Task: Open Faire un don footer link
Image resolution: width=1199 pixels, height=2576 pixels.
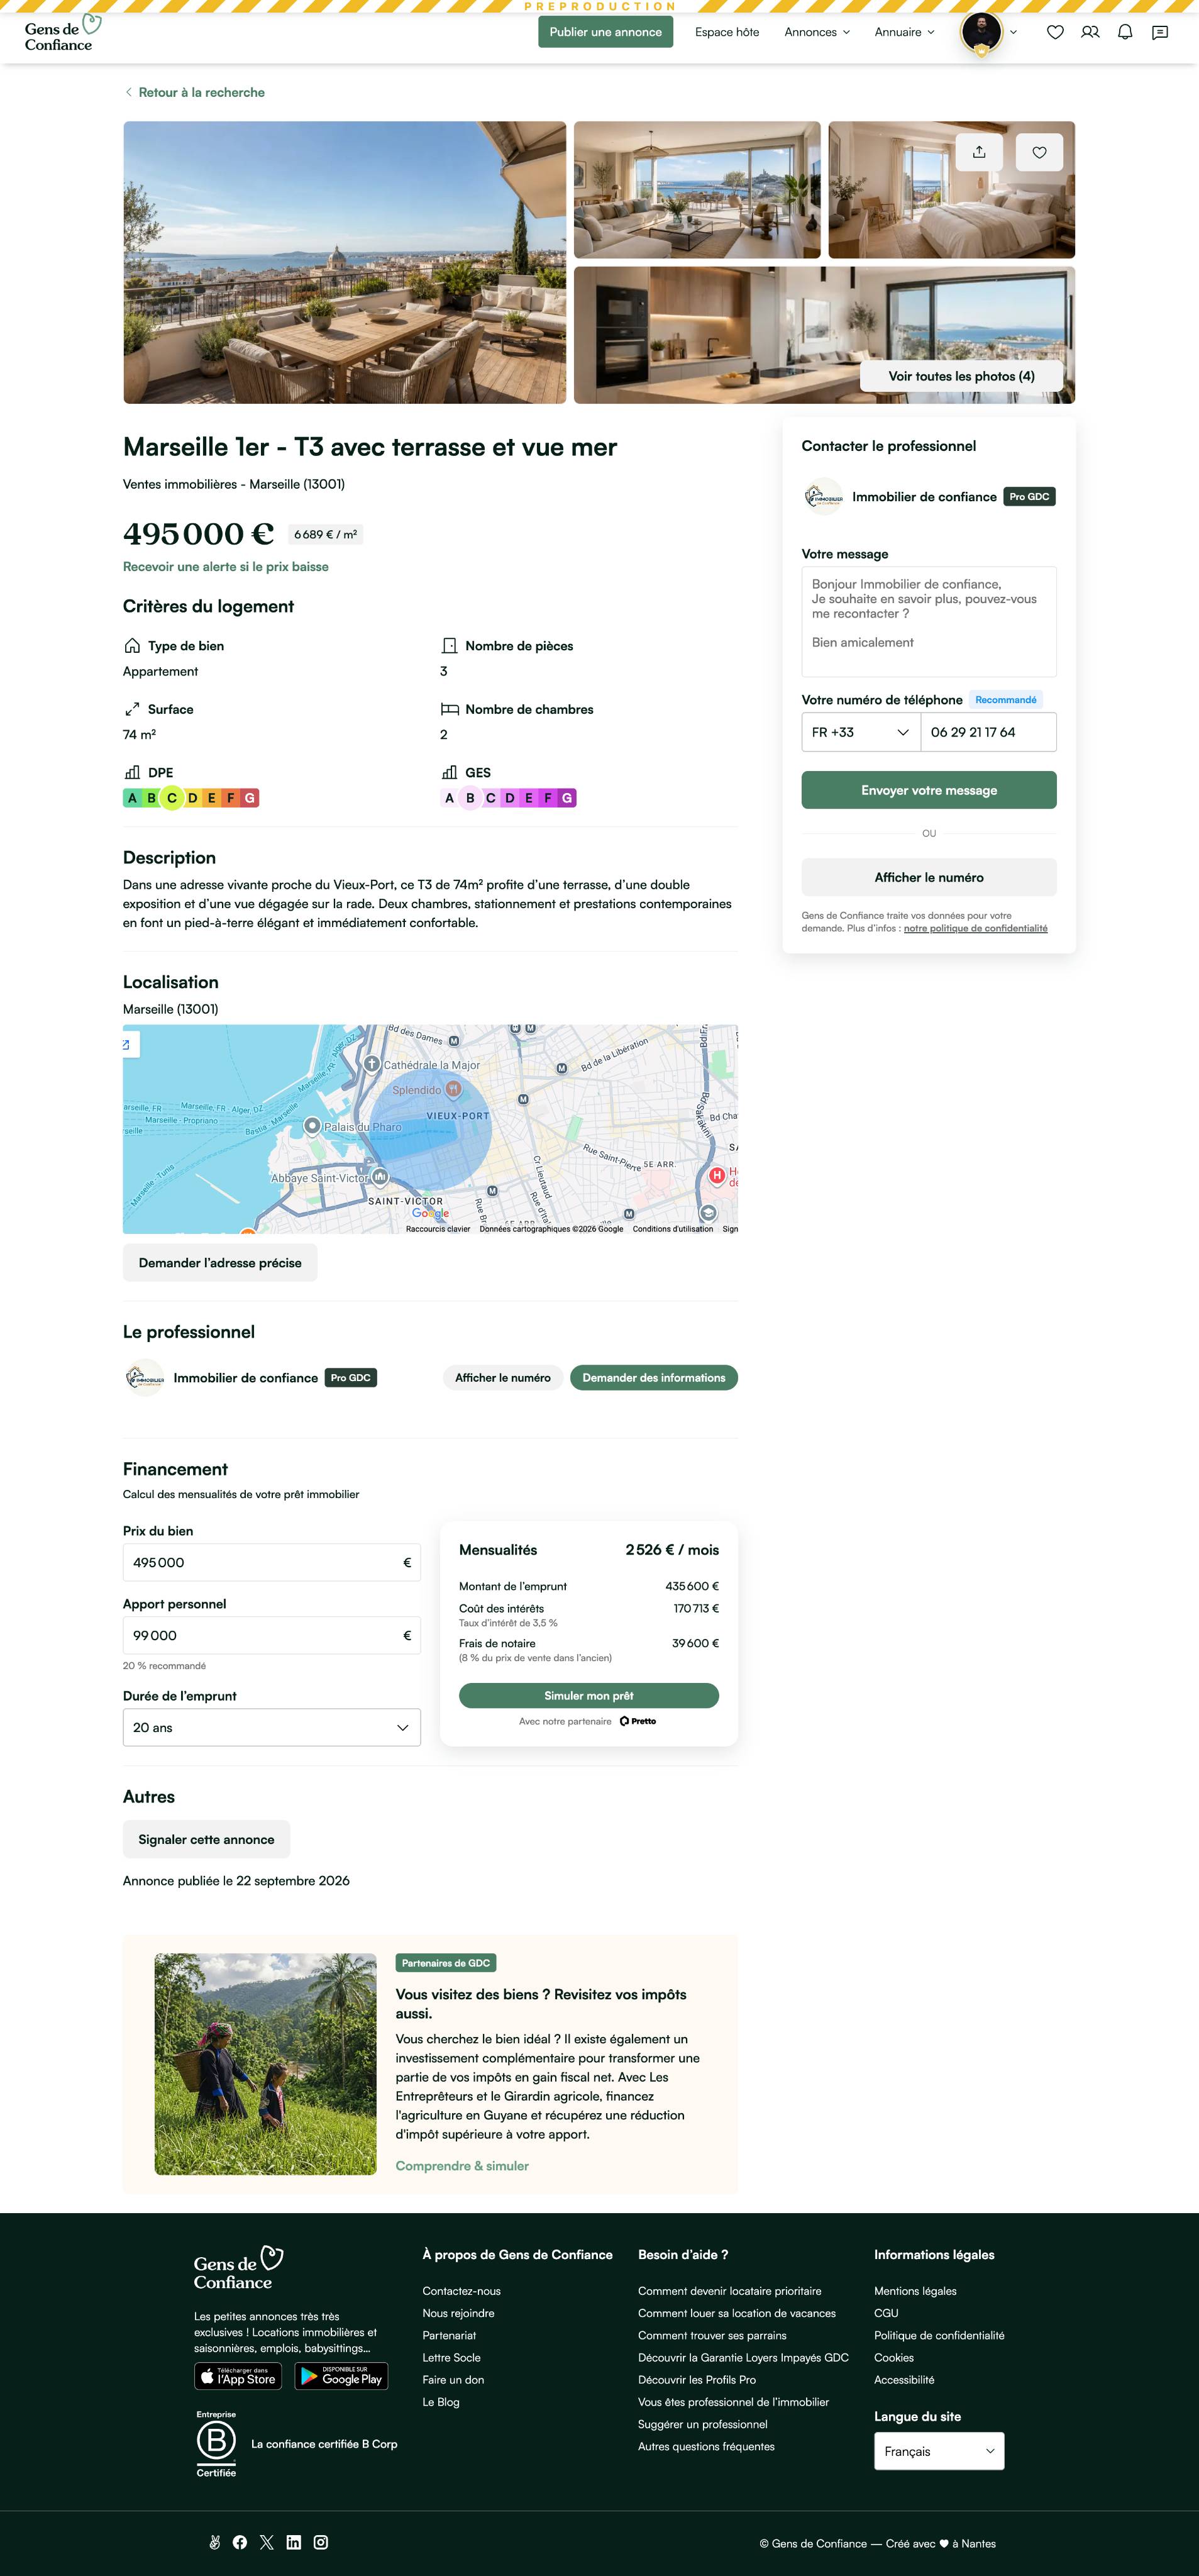Action: pyautogui.click(x=453, y=2380)
